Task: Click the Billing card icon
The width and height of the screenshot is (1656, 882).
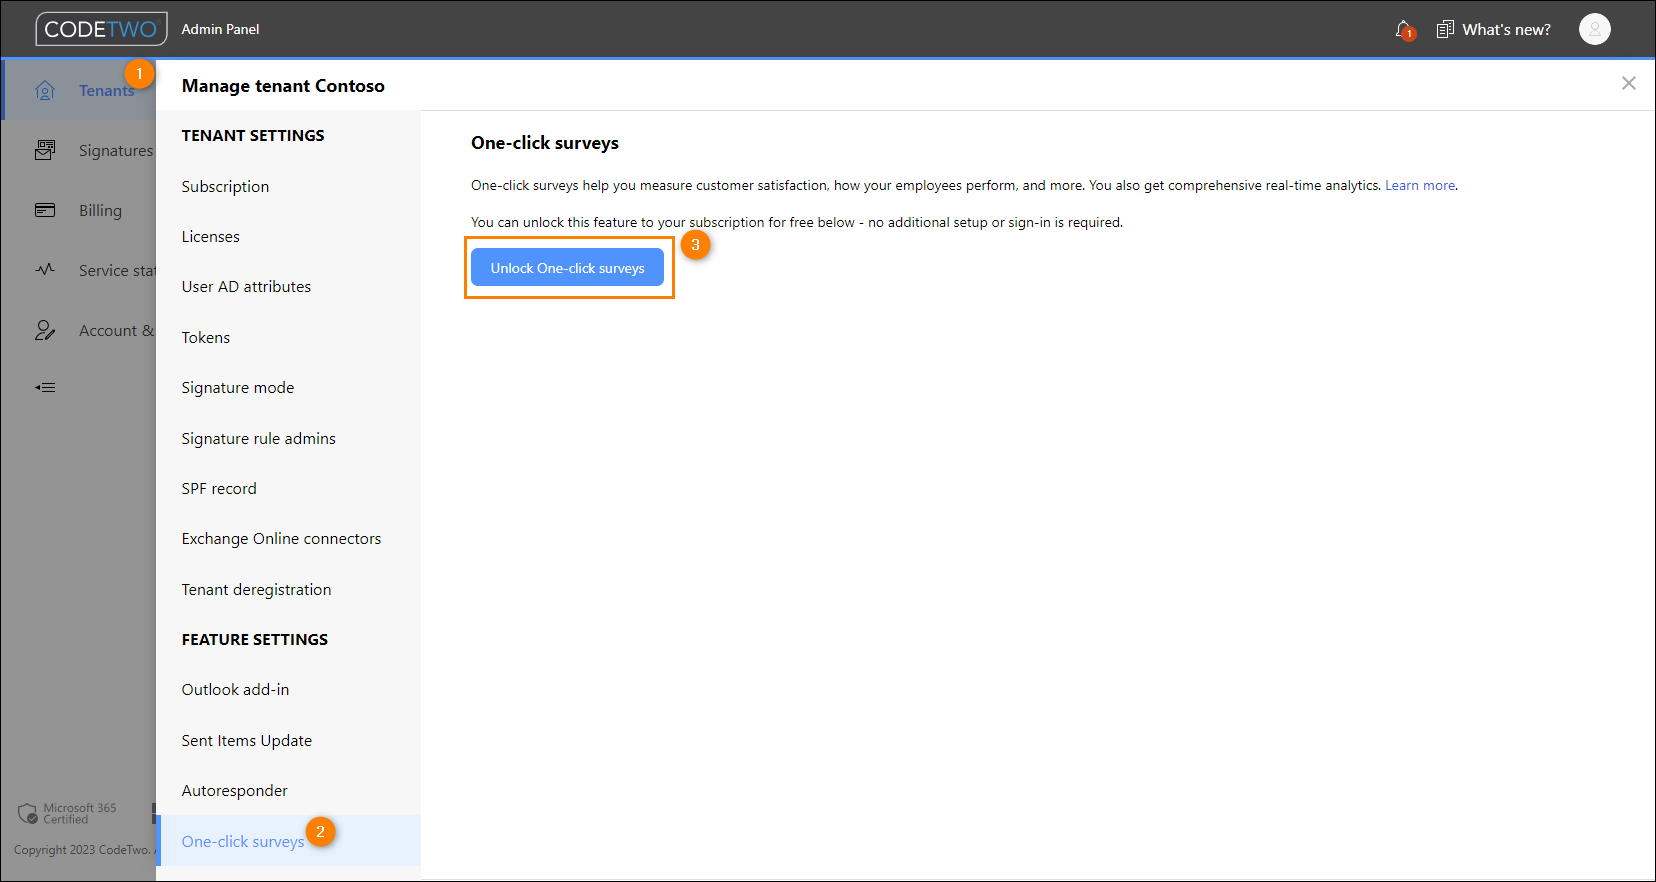Action: (45, 210)
